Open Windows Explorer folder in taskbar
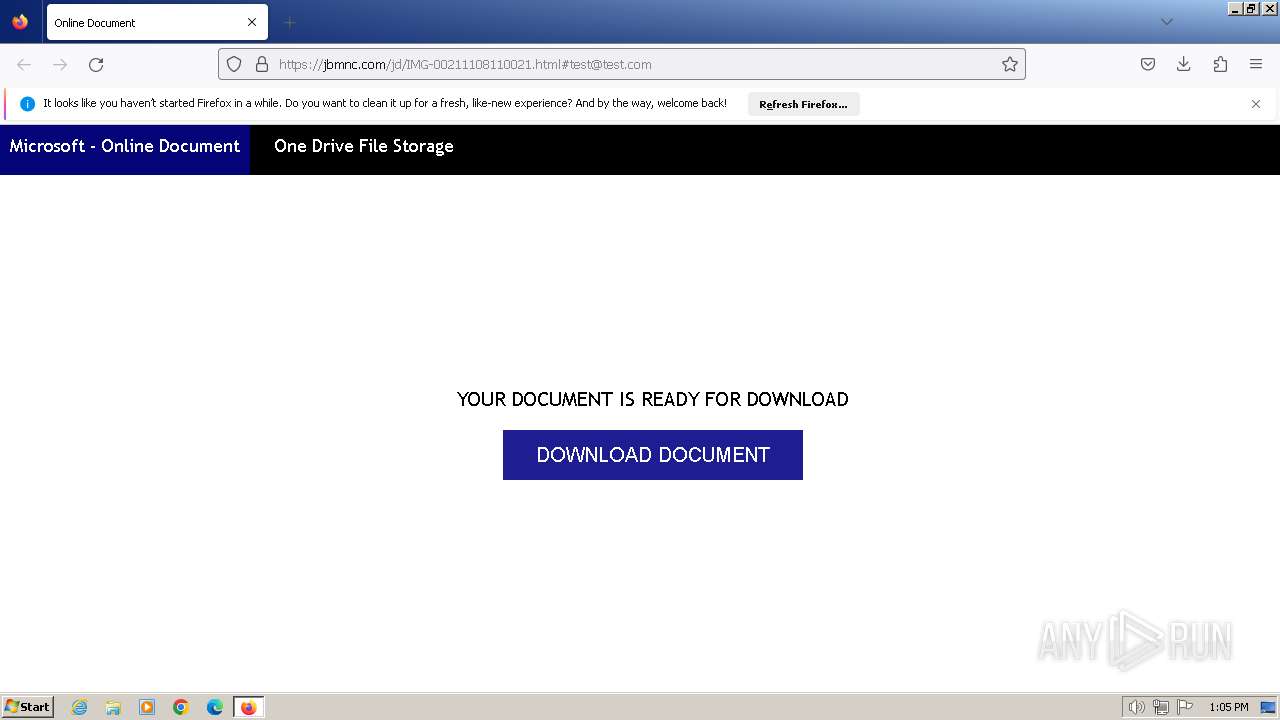 [x=113, y=707]
